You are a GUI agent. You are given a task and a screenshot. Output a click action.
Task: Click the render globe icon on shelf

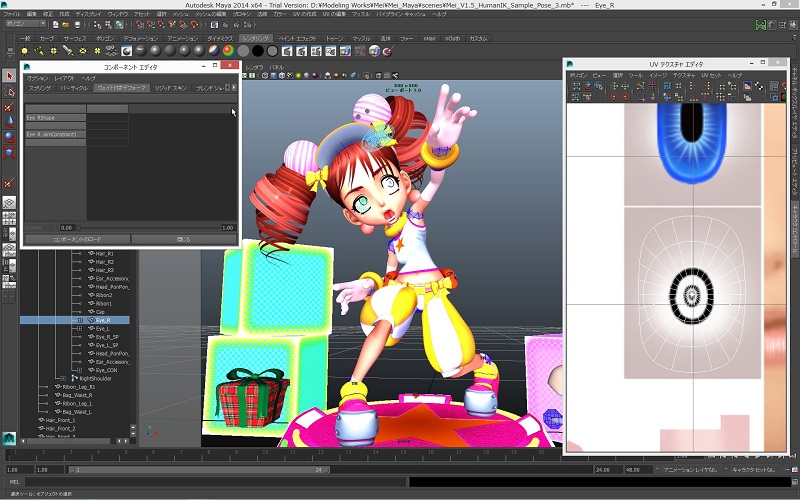point(374,51)
